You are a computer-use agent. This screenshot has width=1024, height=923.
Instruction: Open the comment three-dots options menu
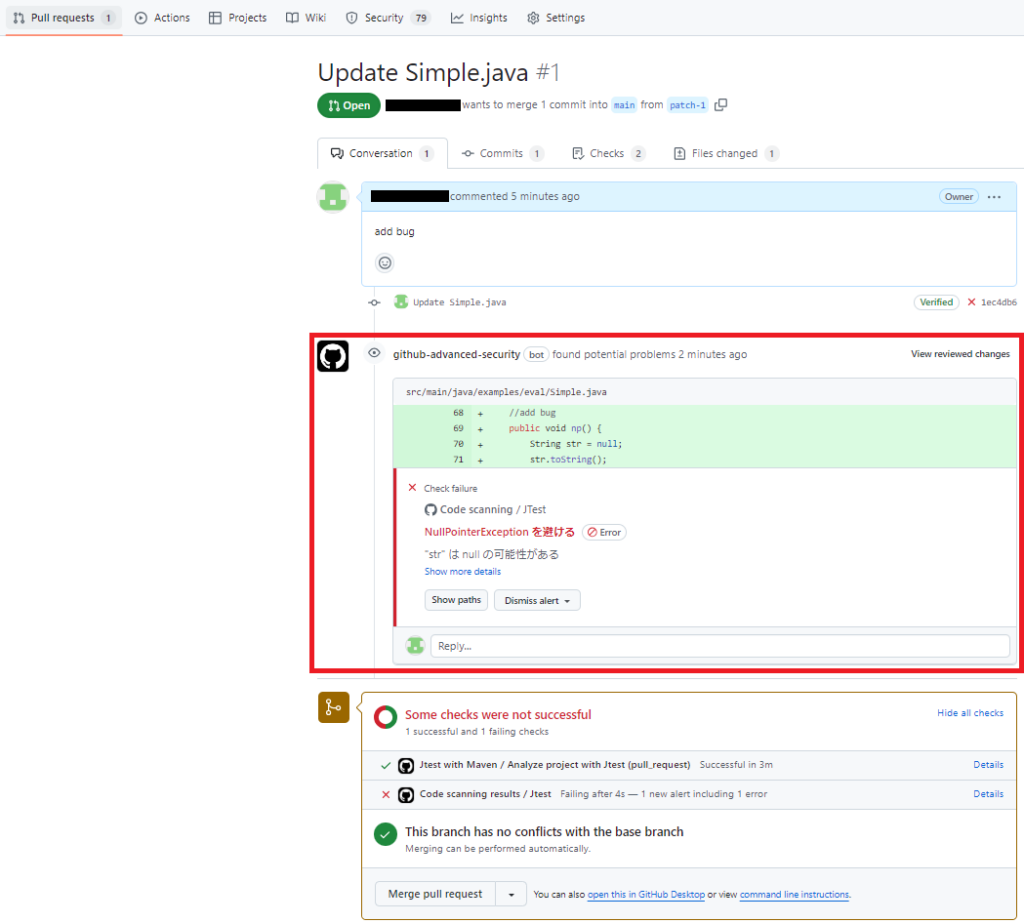[x=994, y=197]
